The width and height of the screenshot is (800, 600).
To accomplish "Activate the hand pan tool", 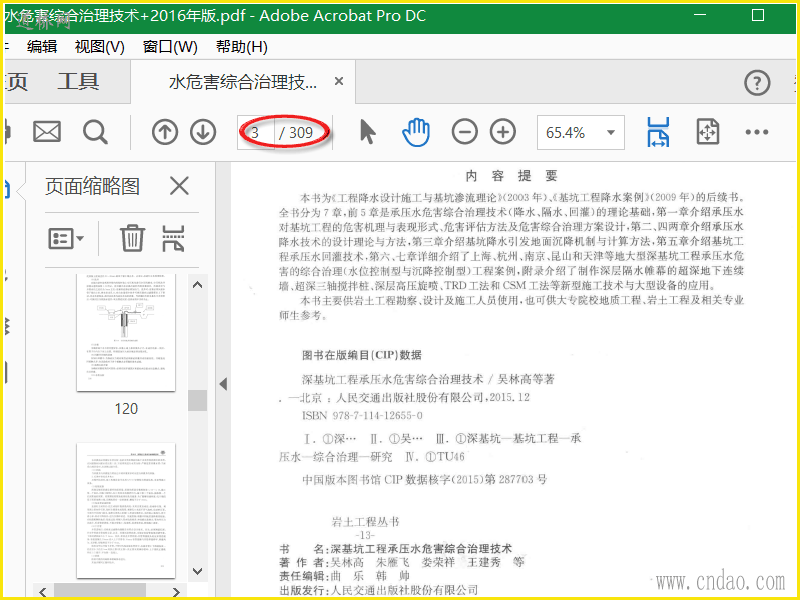I will pyautogui.click(x=416, y=132).
